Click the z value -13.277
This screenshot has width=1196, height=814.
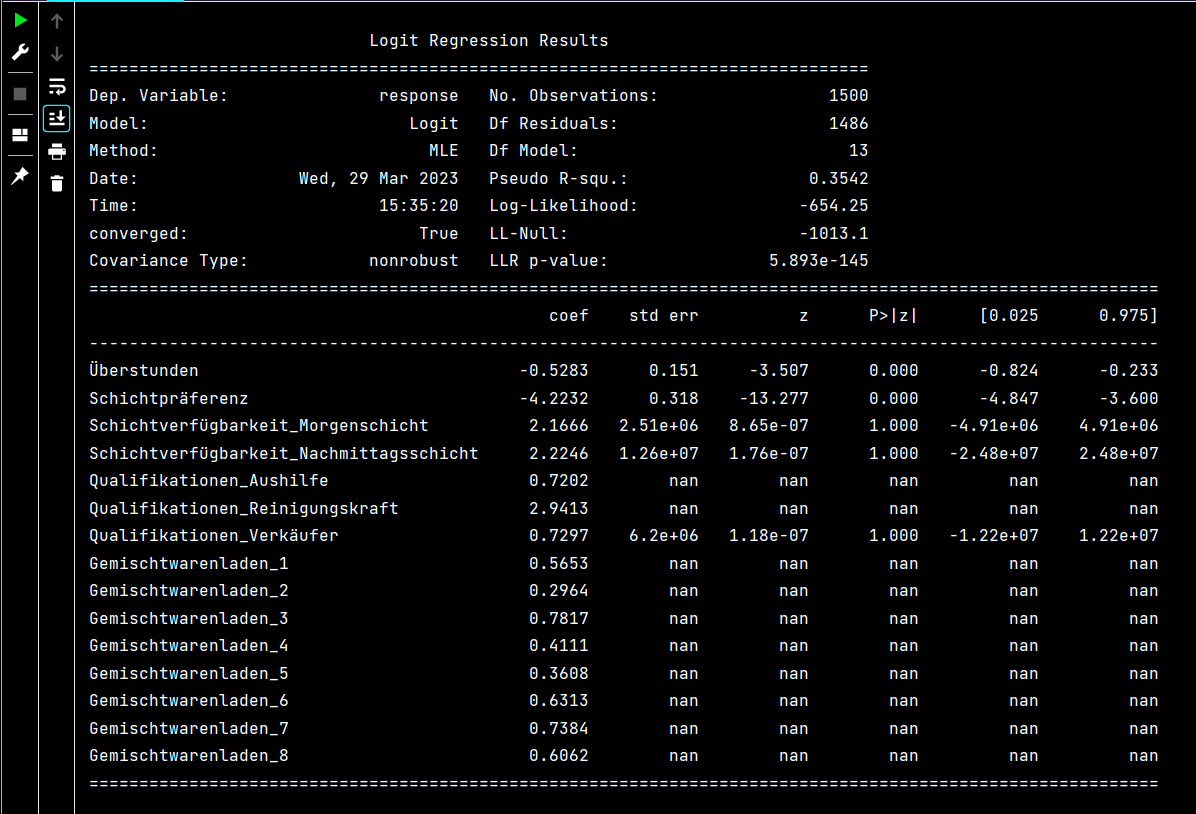(773, 398)
